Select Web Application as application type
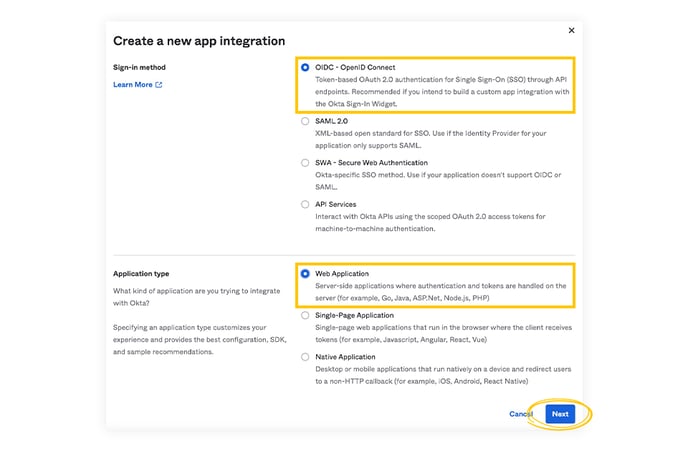The height and width of the screenshot is (450, 688). (x=305, y=274)
